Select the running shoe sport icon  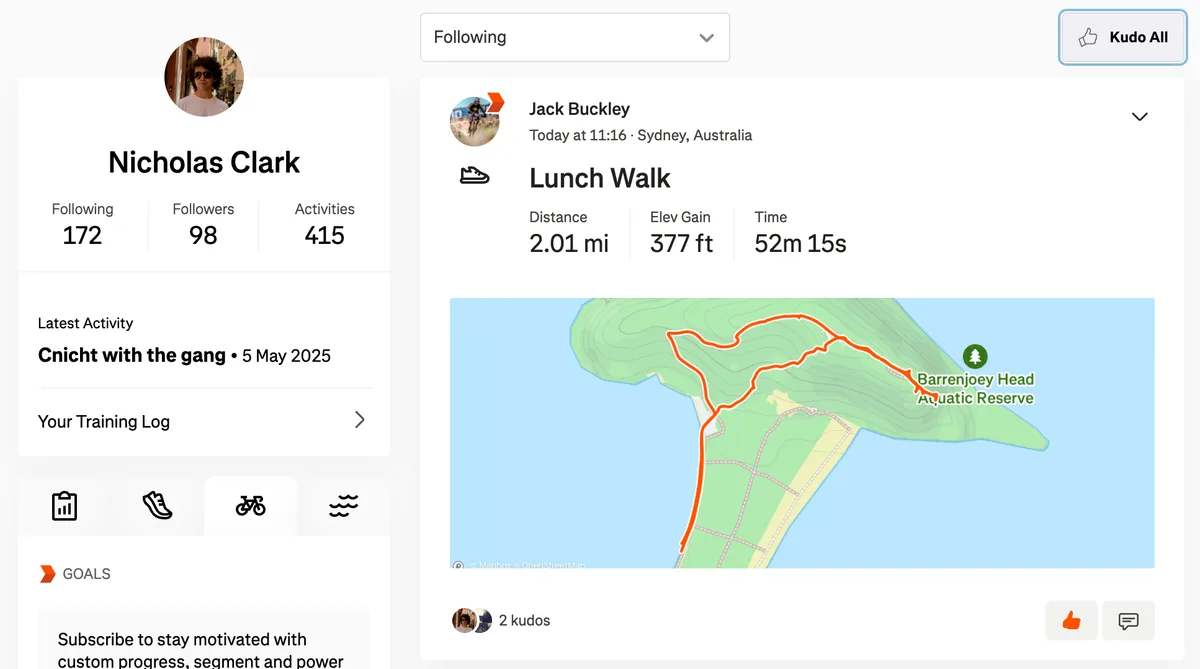[x=157, y=506]
